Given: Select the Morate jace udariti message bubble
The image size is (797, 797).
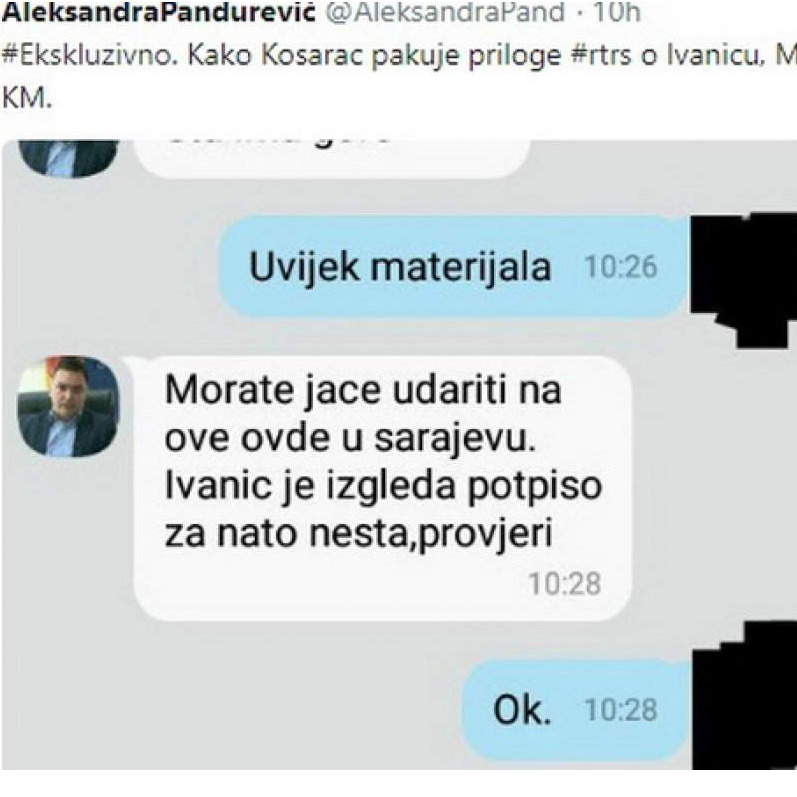Looking at the screenshot, I should pos(382,488).
